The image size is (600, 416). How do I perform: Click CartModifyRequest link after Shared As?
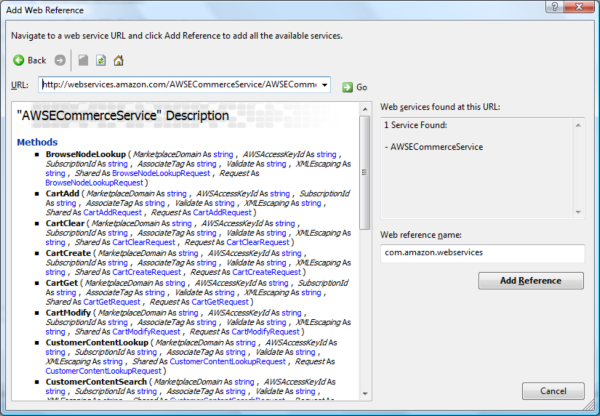[x=146, y=332]
